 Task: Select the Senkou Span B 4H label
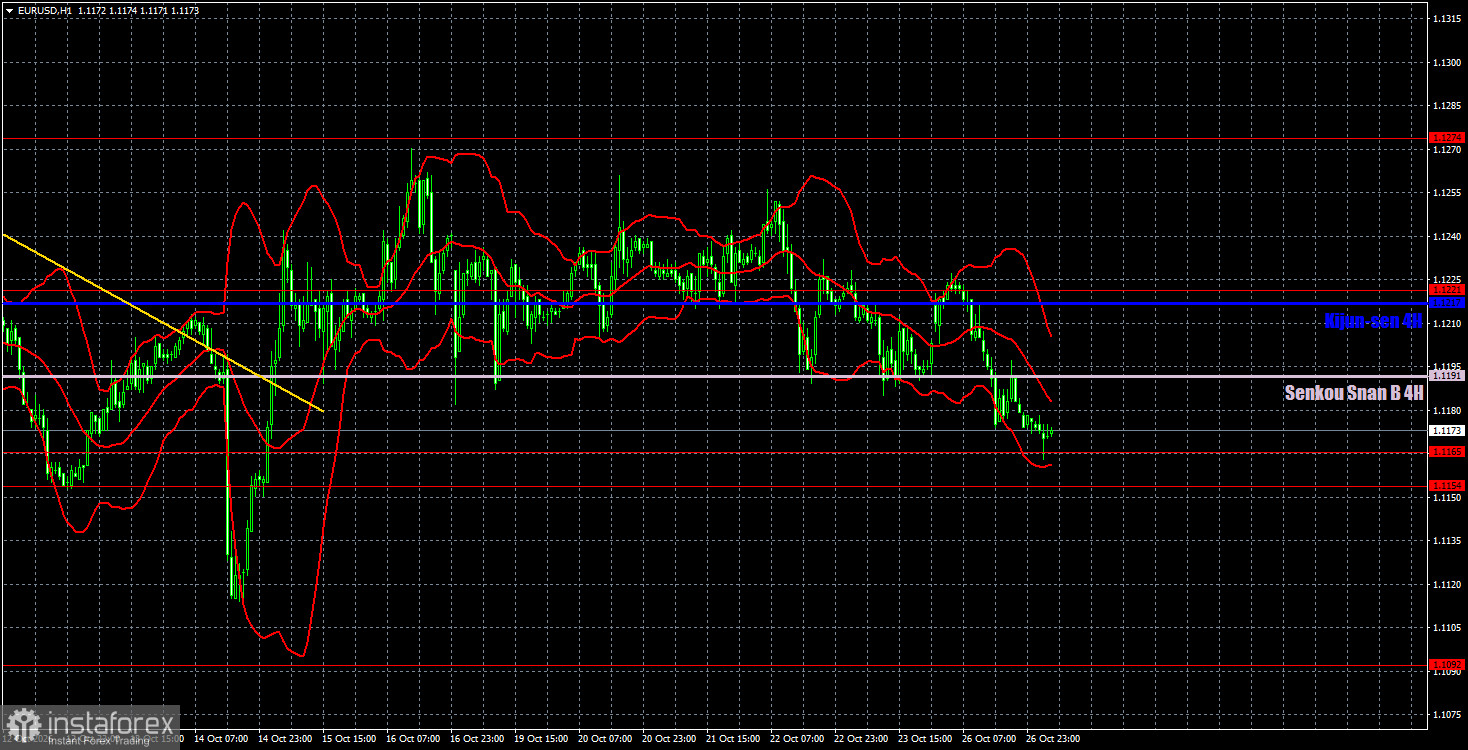coord(1354,393)
